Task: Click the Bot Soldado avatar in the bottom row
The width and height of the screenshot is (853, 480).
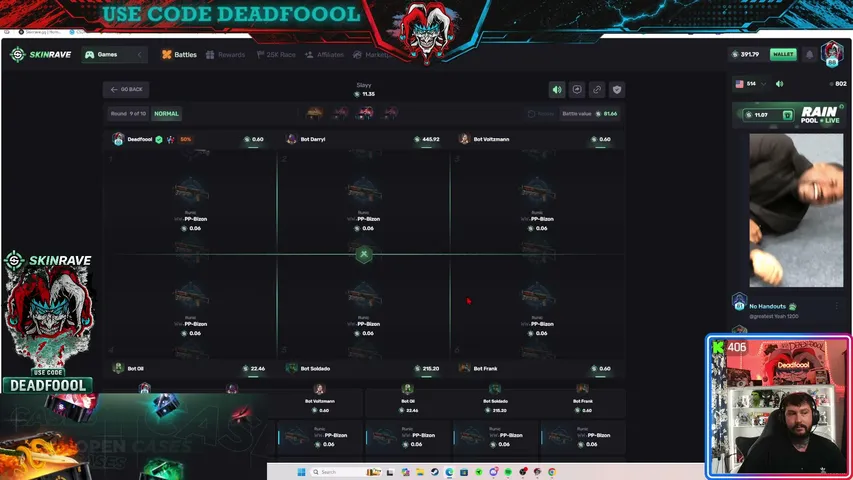Action: pos(292,368)
